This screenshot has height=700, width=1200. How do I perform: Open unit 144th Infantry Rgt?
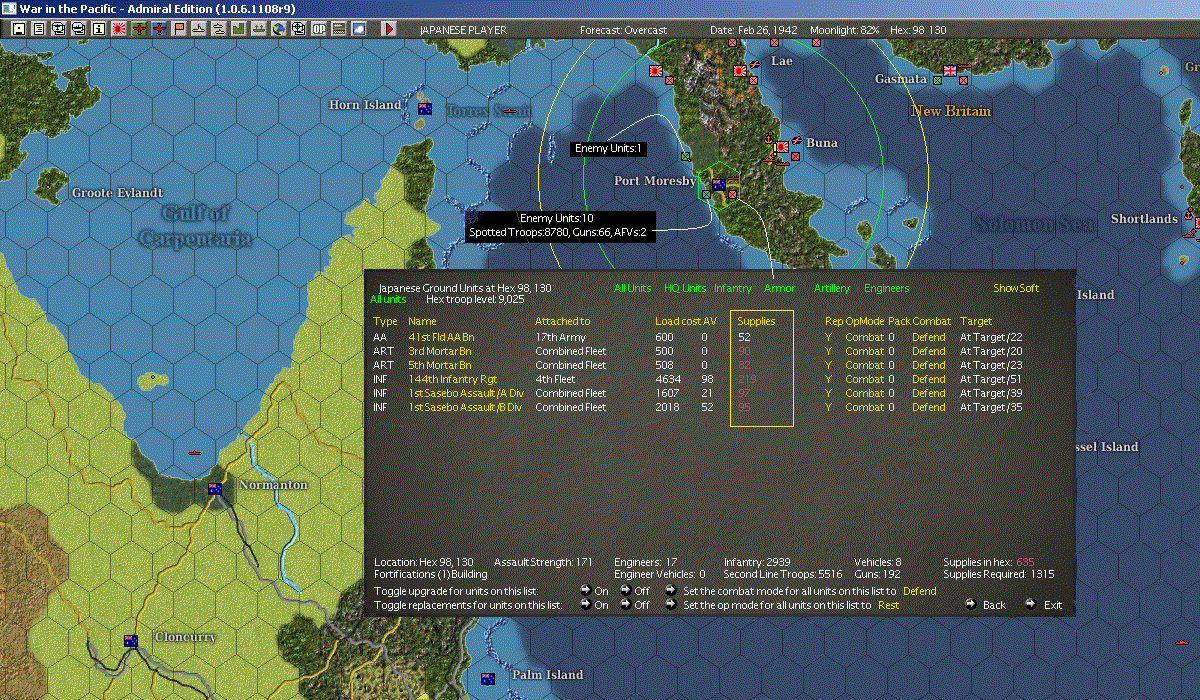453,379
